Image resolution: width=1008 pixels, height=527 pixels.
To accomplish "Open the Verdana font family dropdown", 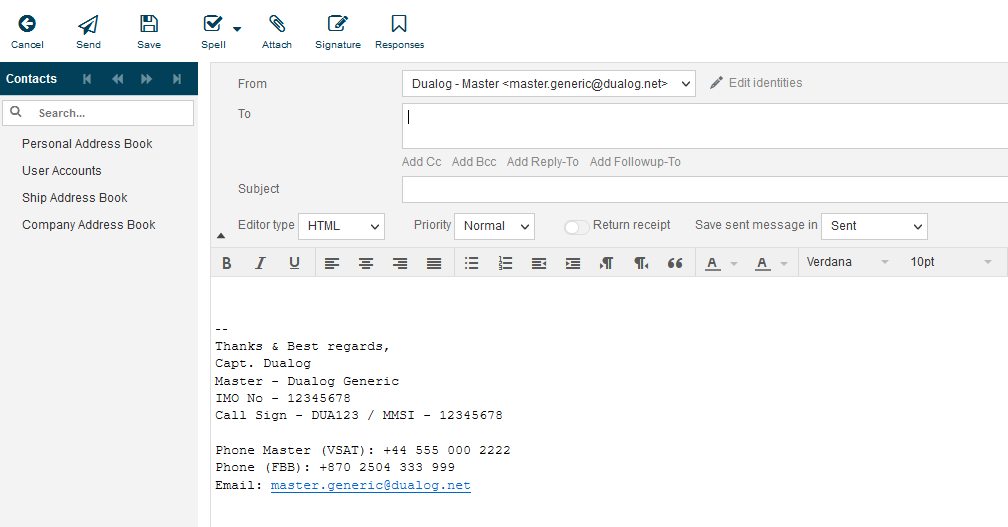I will click(847, 262).
